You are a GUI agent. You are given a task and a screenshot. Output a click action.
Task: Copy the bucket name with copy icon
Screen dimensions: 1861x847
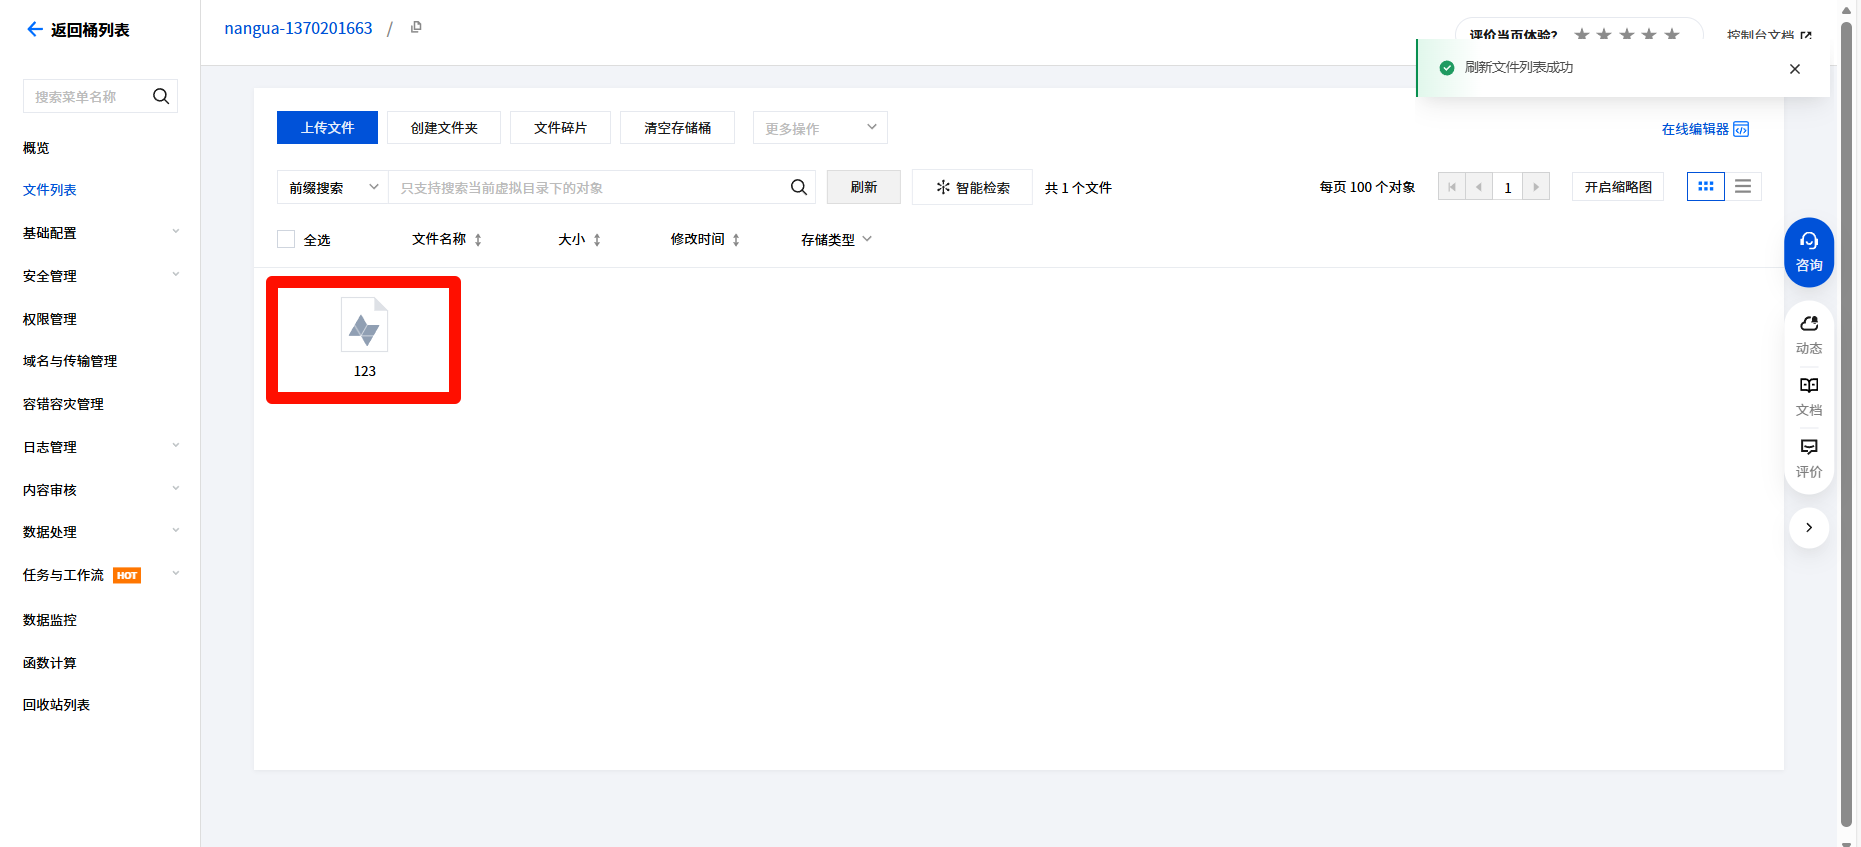[416, 27]
